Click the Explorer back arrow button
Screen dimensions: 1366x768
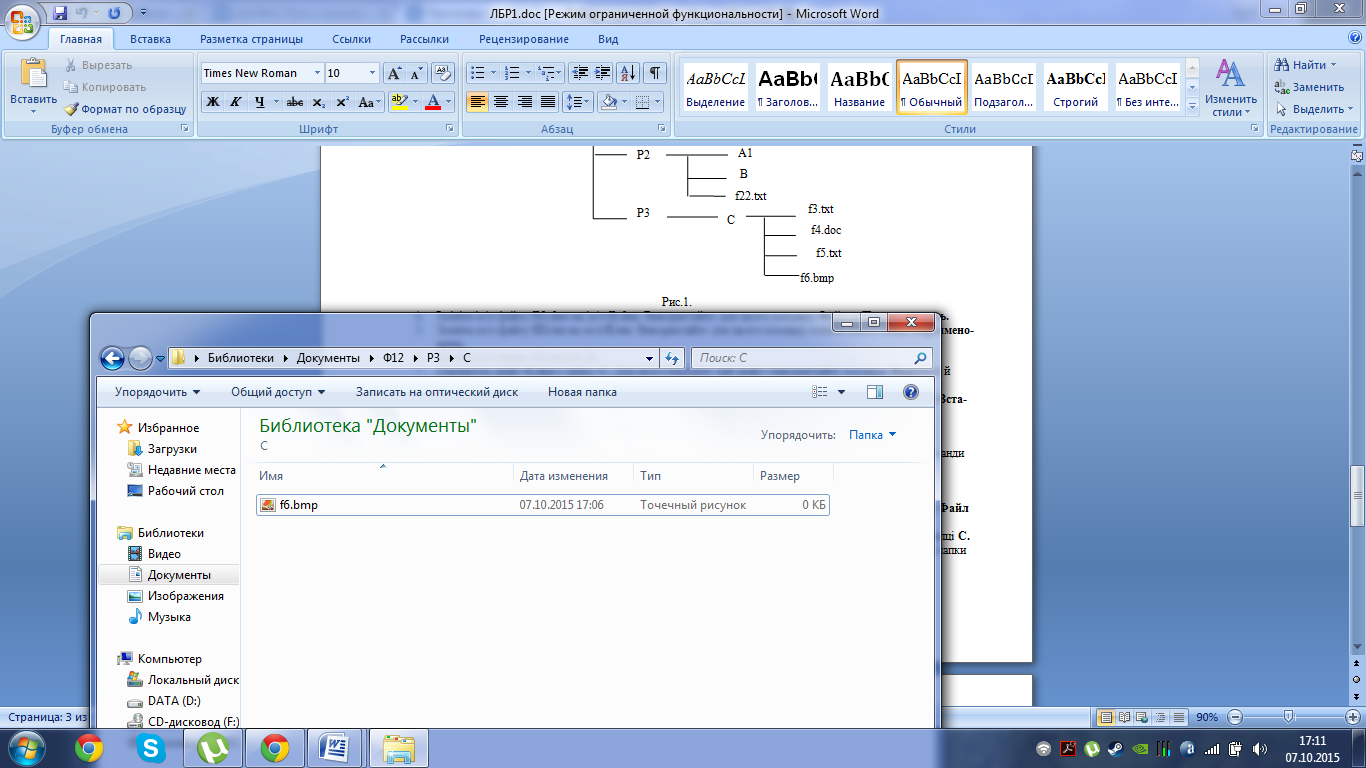[112, 358]
